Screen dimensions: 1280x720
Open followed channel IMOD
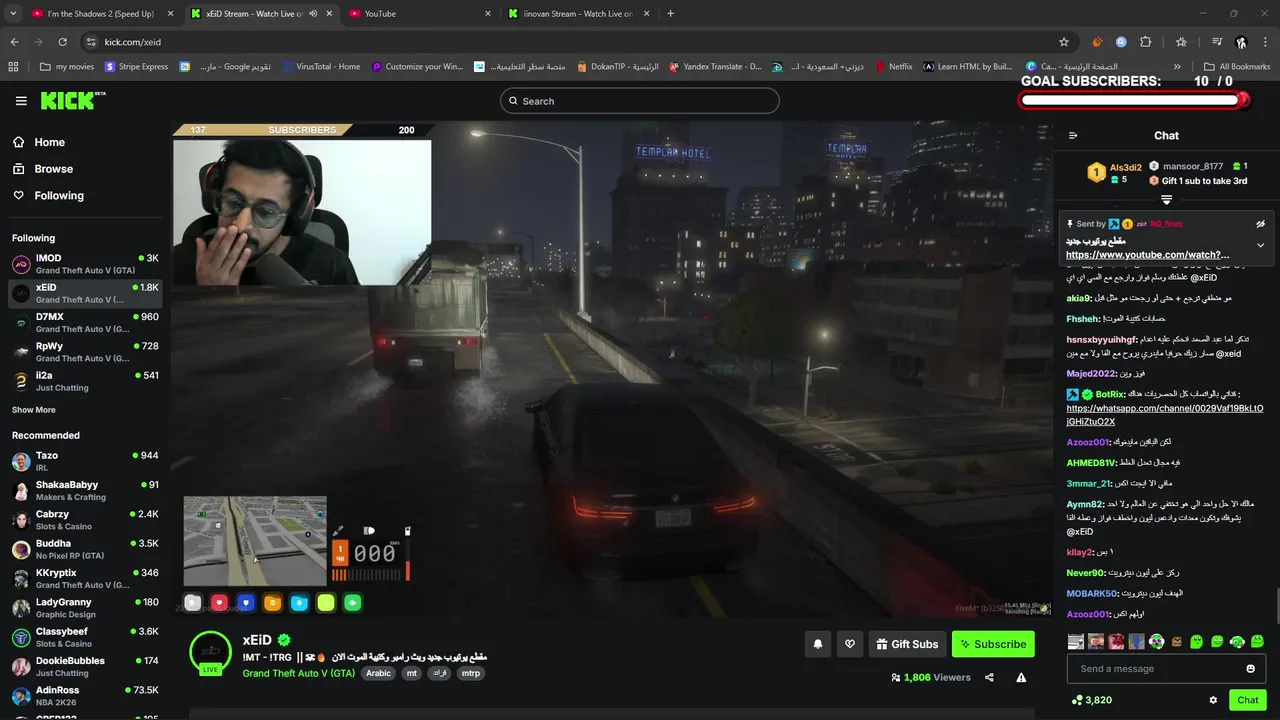[85, 264]
